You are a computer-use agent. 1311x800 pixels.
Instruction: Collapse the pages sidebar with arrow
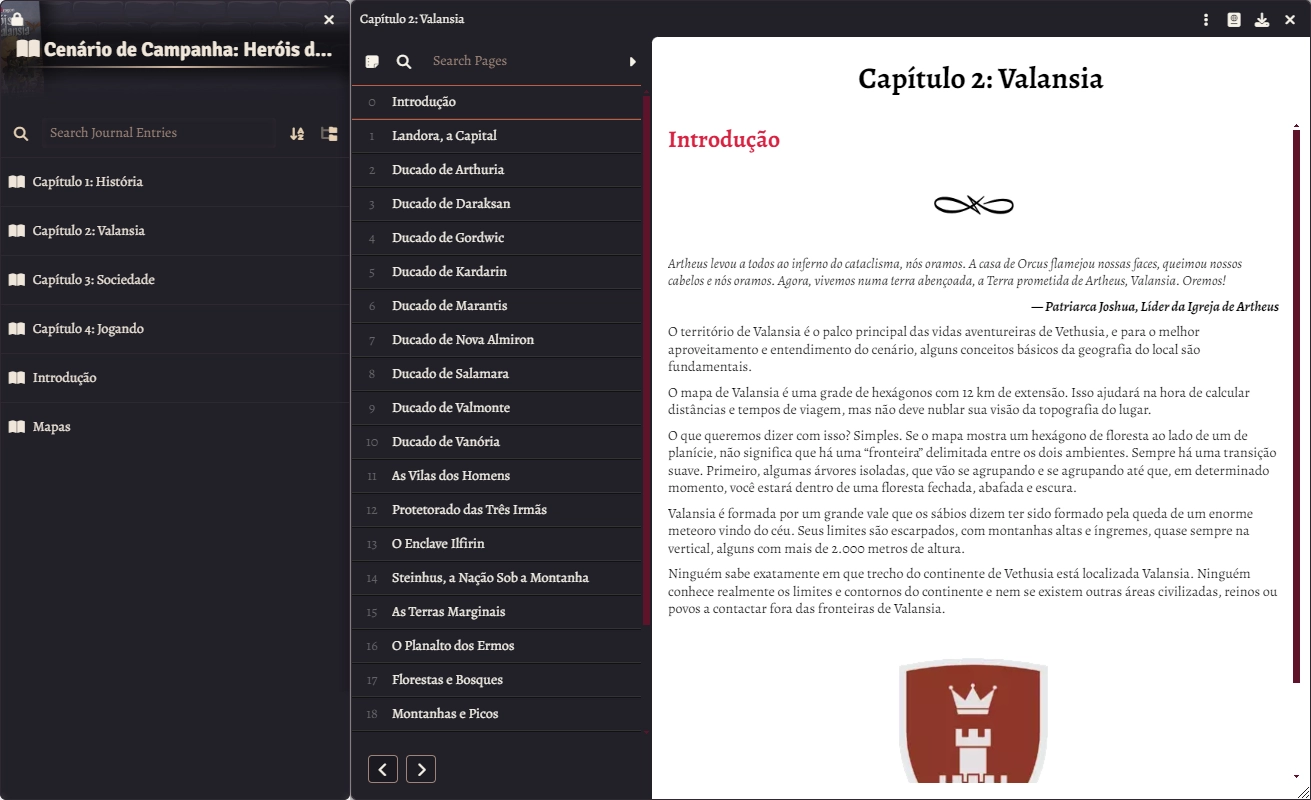pyautogui.click(x=633, y=62)
